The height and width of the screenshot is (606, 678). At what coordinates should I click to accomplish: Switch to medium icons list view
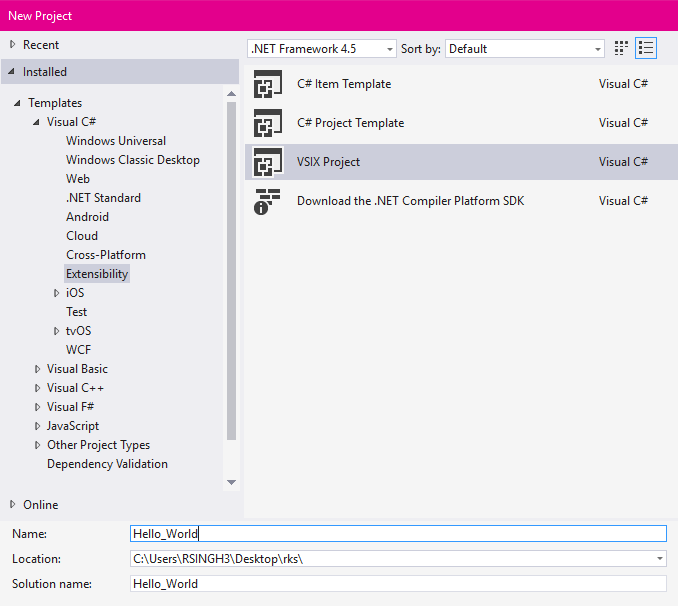click(646, 48)
